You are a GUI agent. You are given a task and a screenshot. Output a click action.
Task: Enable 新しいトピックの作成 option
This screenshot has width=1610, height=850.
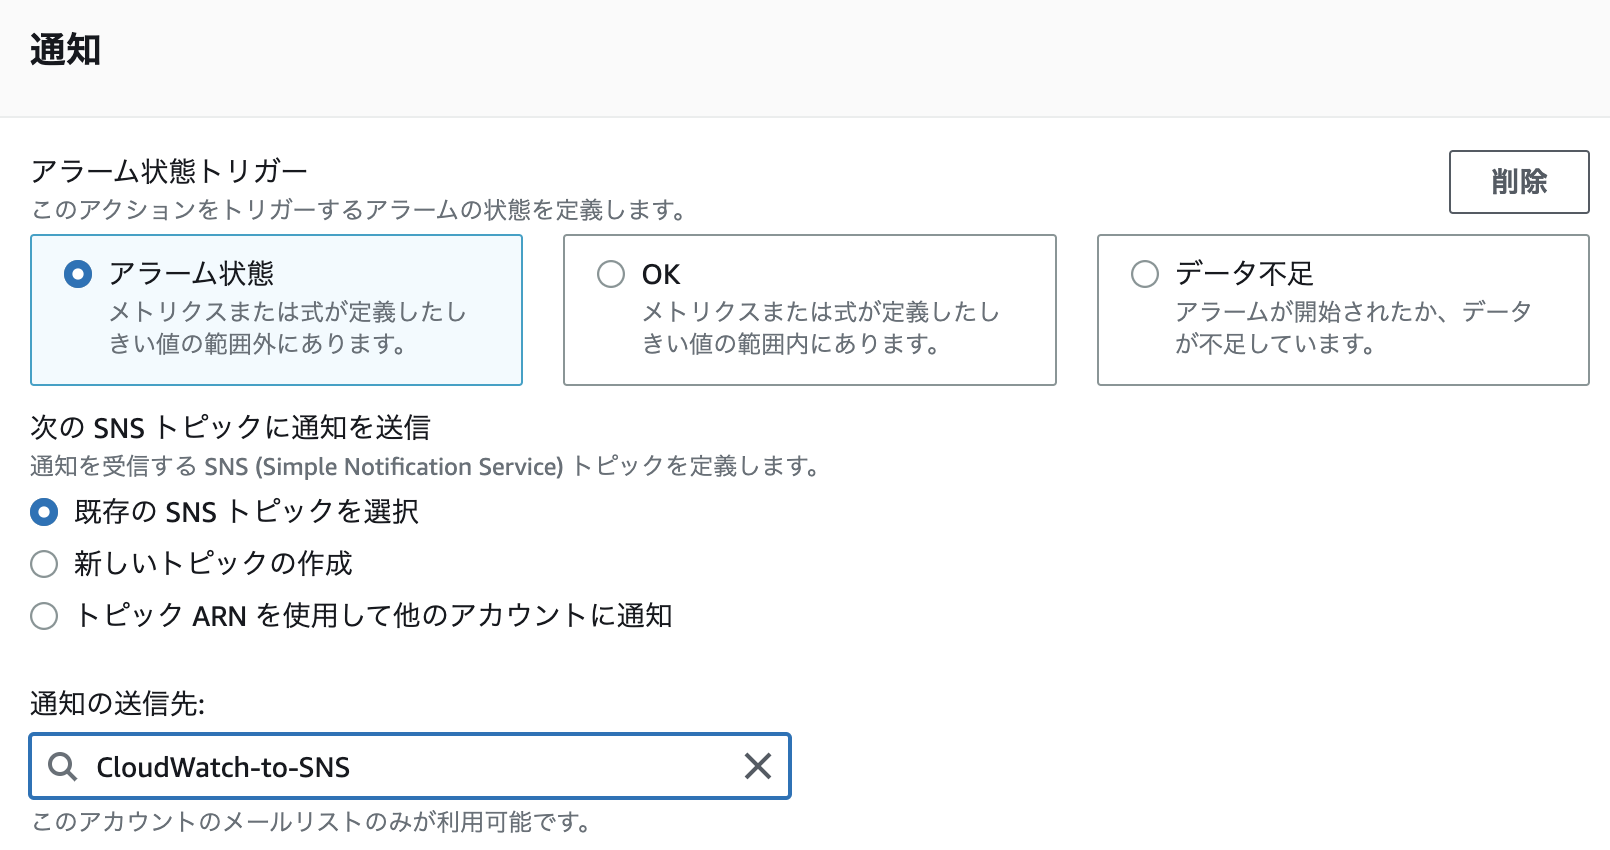pyautogui.click(x=43, y=564)
